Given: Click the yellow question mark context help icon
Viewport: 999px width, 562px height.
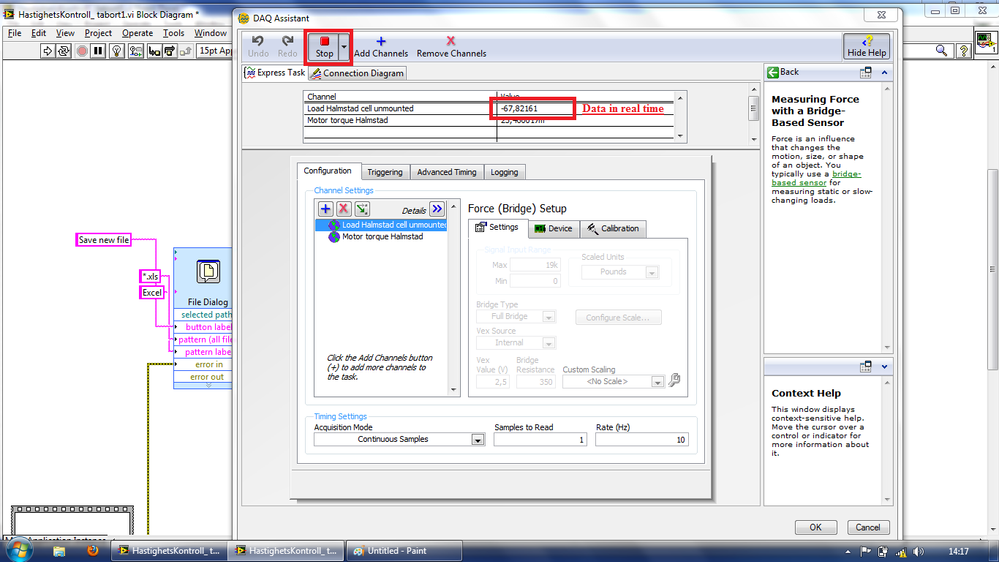Looking at the screenshot, I should click(x=964, y=50).
